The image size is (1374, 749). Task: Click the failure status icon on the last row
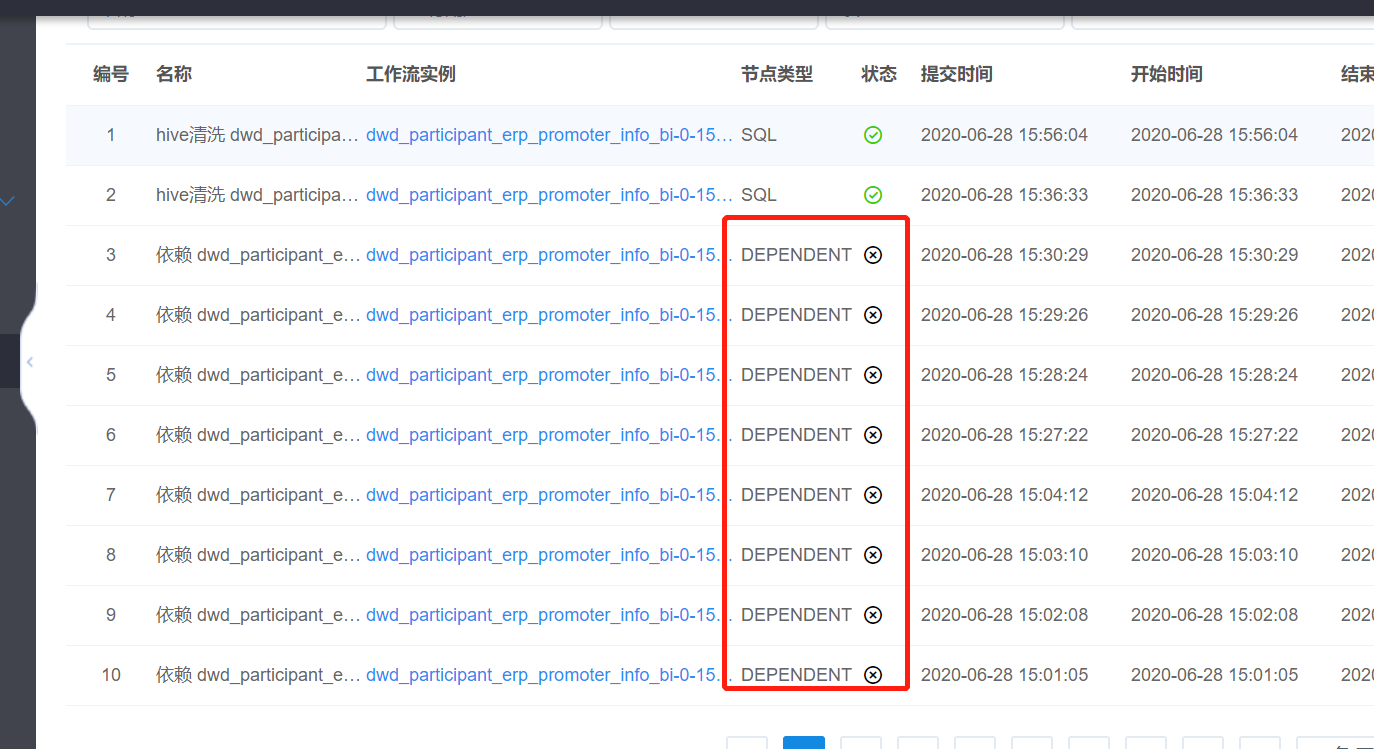[873, 675]
